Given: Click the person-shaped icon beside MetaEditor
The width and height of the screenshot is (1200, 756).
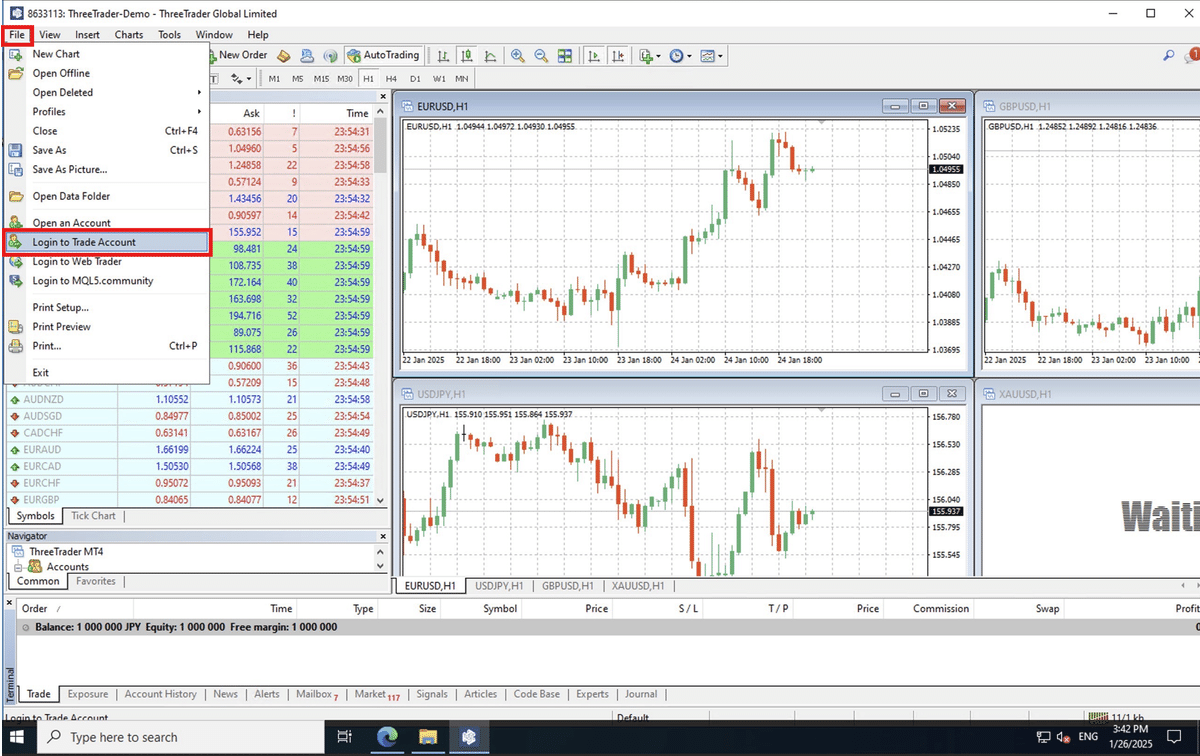Looking at the screenshot, I should [306, 56].
